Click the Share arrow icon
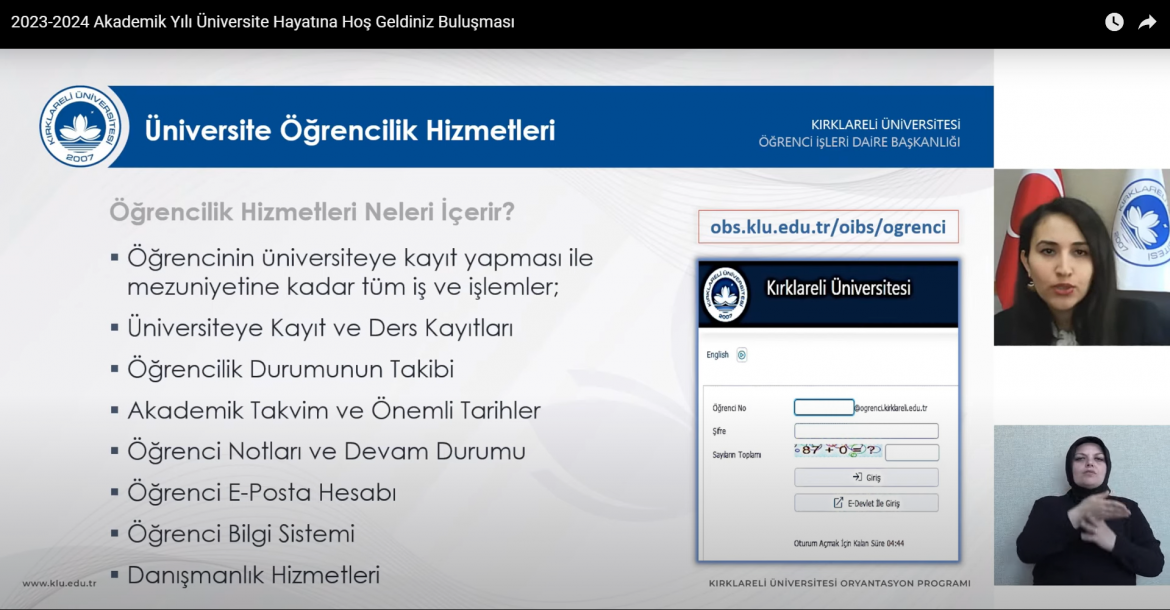Screen dimensions: 1170x610 tap(1147, 22)
